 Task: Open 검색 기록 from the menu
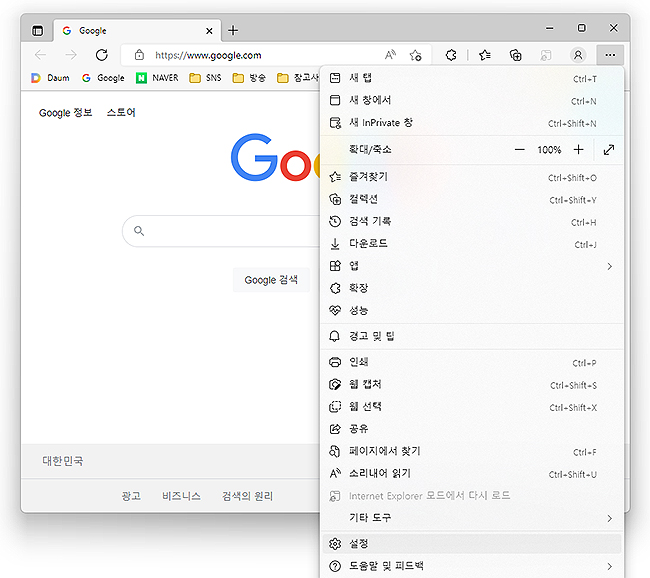pyautogui.click(x=472, y=221)
